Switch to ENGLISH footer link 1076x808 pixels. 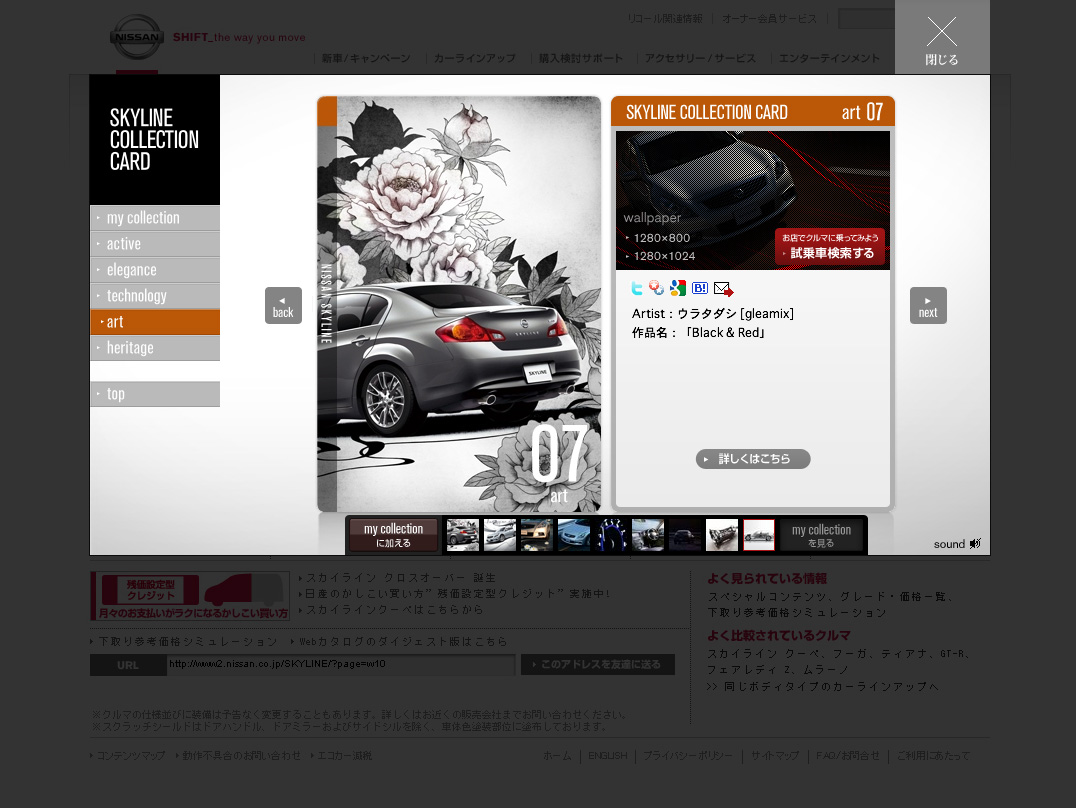click(x=607, y=755)
